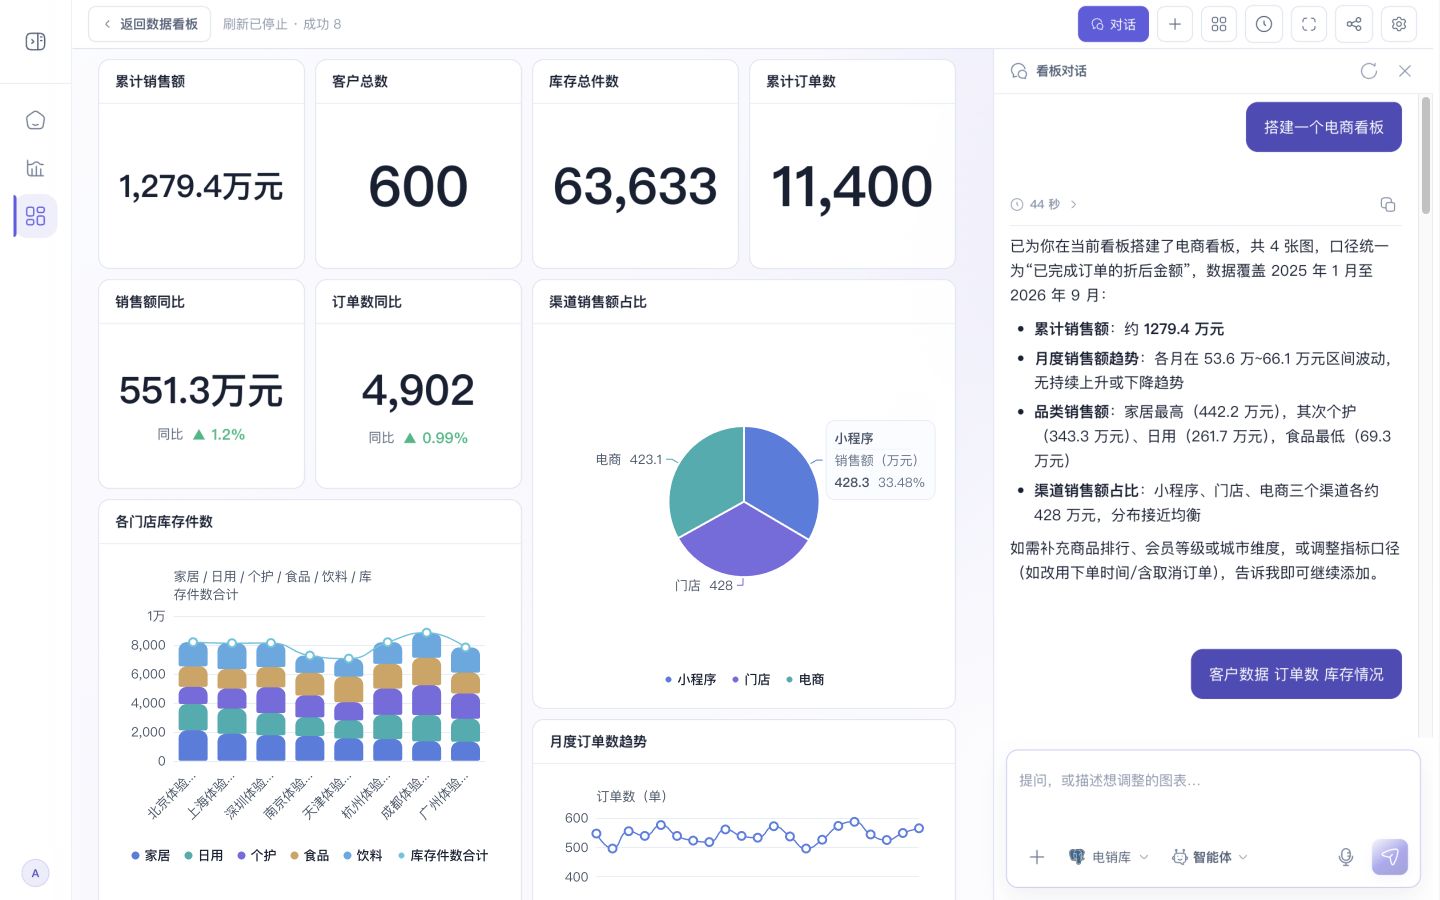Click the chat panel scrollbar
This screenshot has height=900, width=1440.
[x=1426, y=155]
